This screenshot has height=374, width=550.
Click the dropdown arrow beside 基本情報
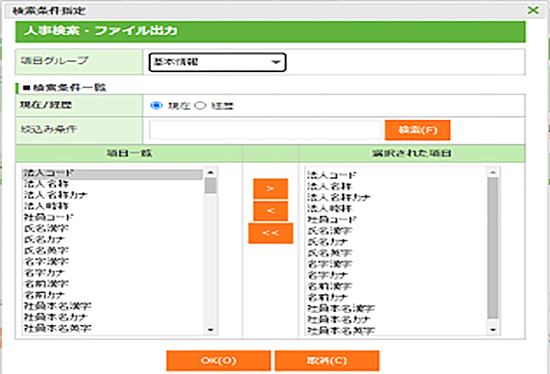coord(276,62)
